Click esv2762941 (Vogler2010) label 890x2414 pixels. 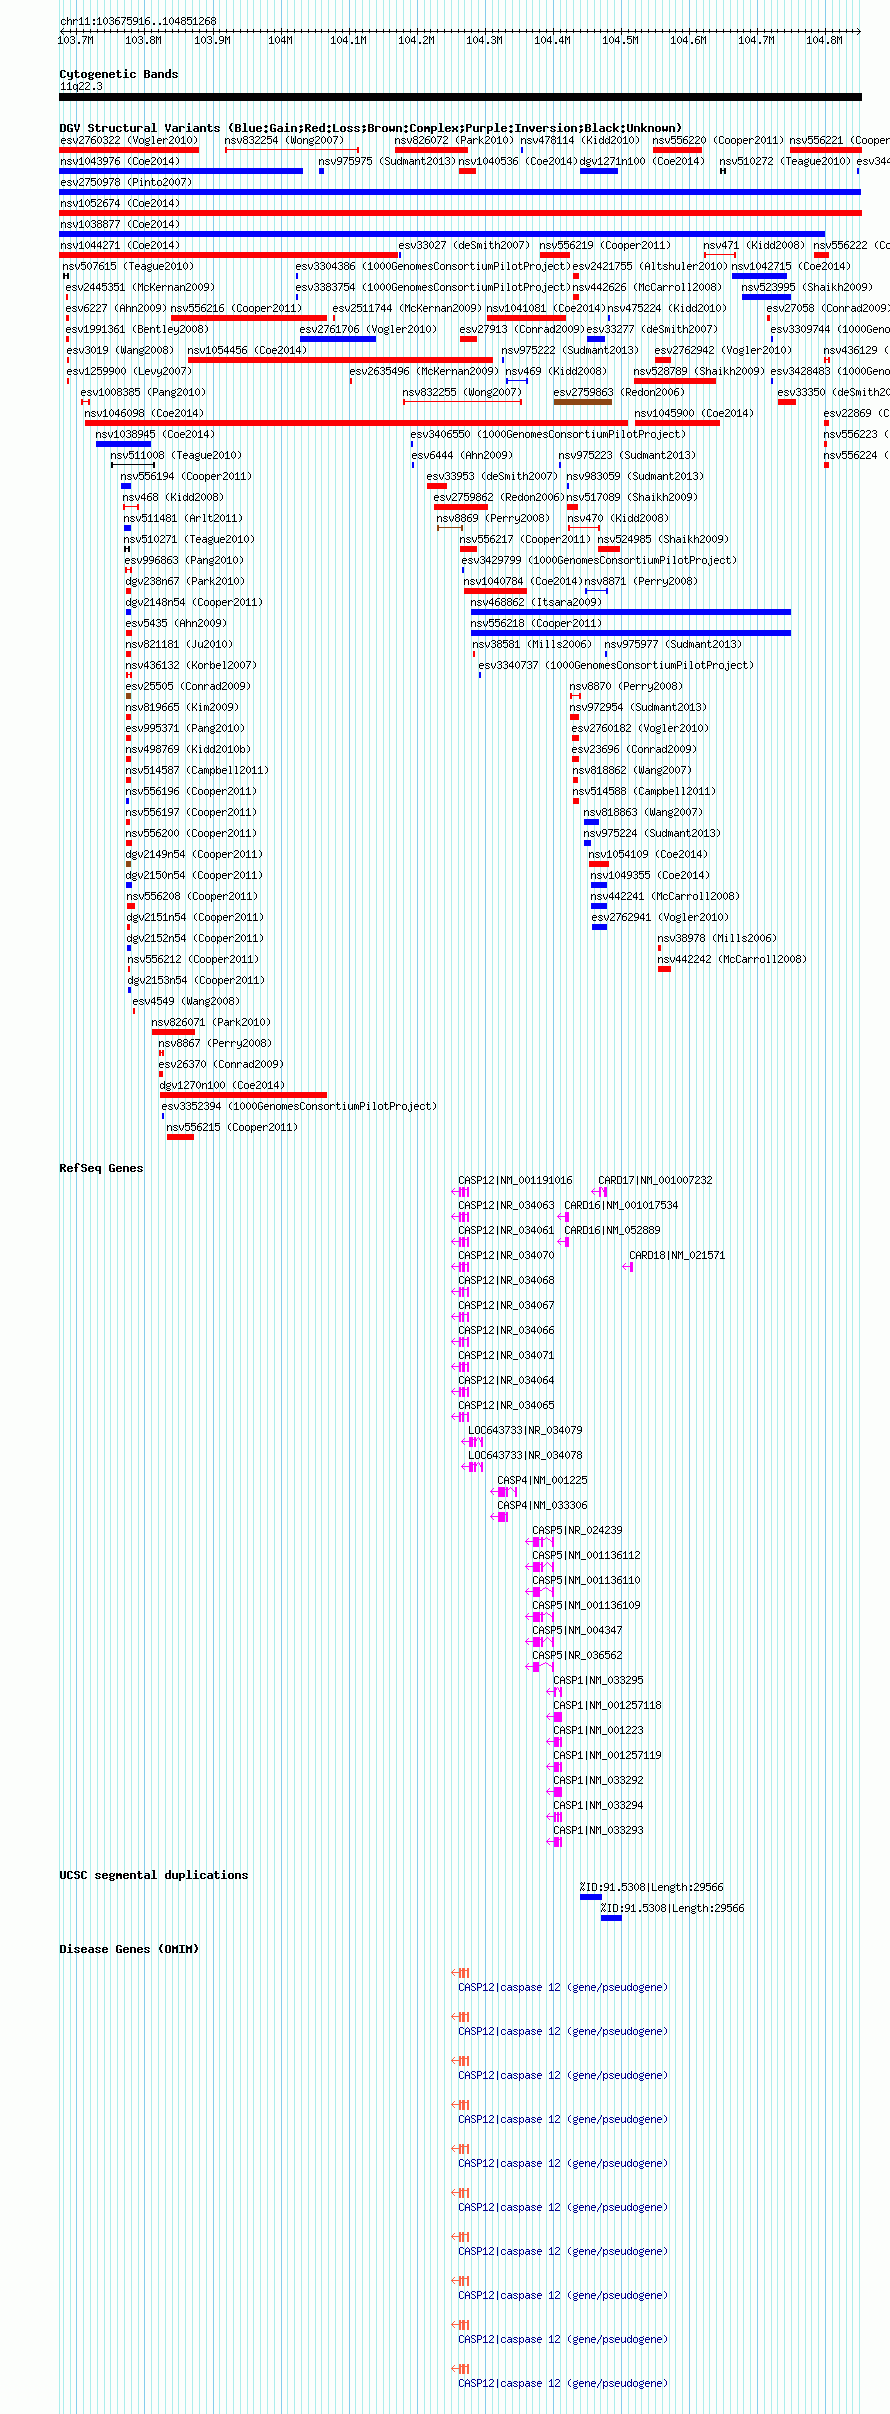pyautogui.click(x=660, y=917)
